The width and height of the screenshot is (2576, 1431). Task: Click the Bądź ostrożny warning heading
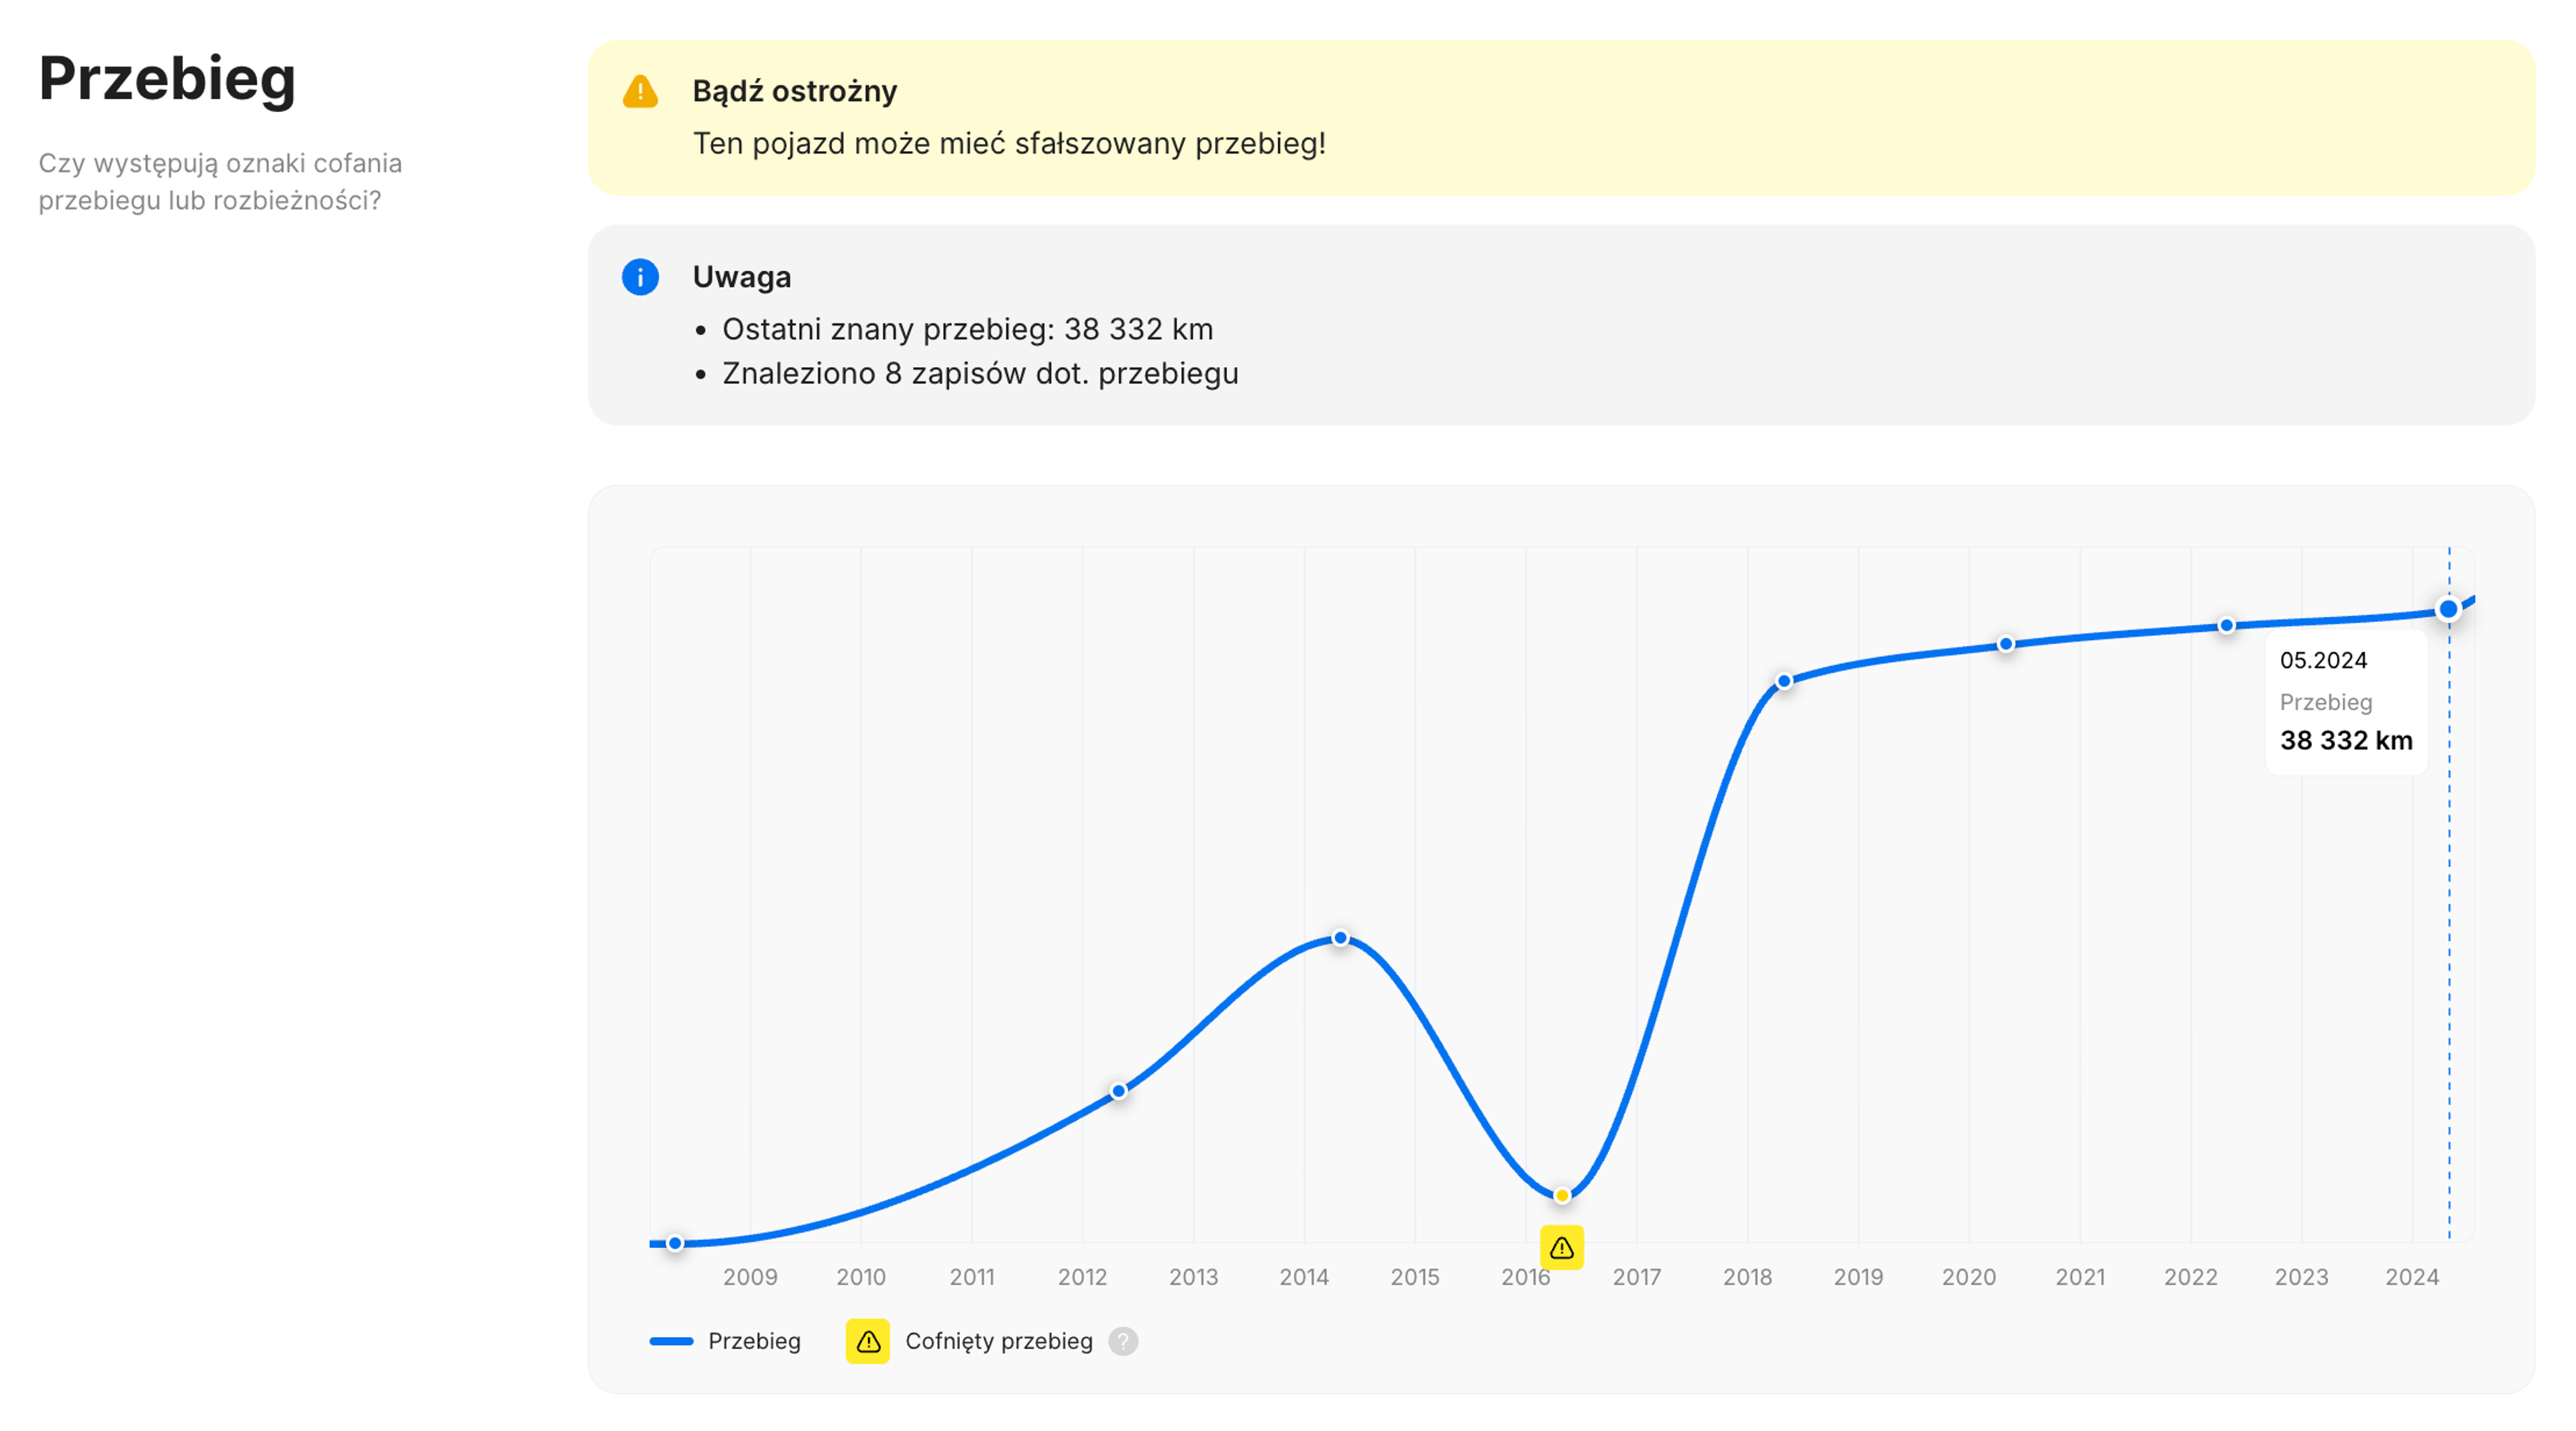(x=794, y=91)
